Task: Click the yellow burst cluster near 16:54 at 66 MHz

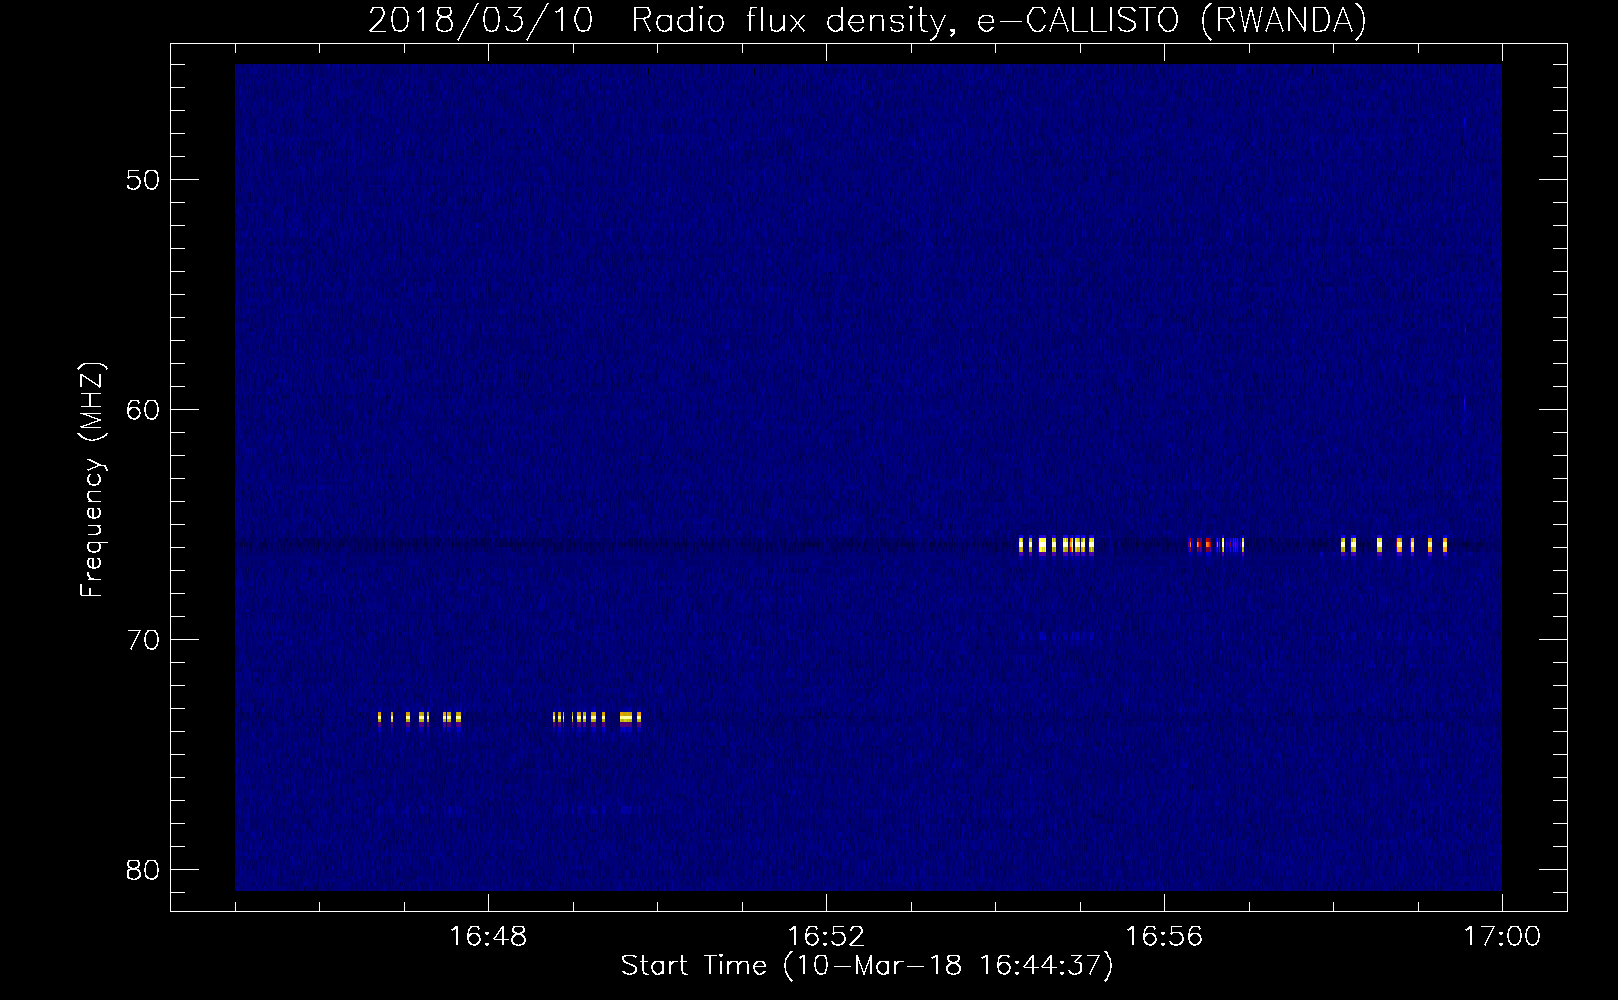Action: (1056, 545)
